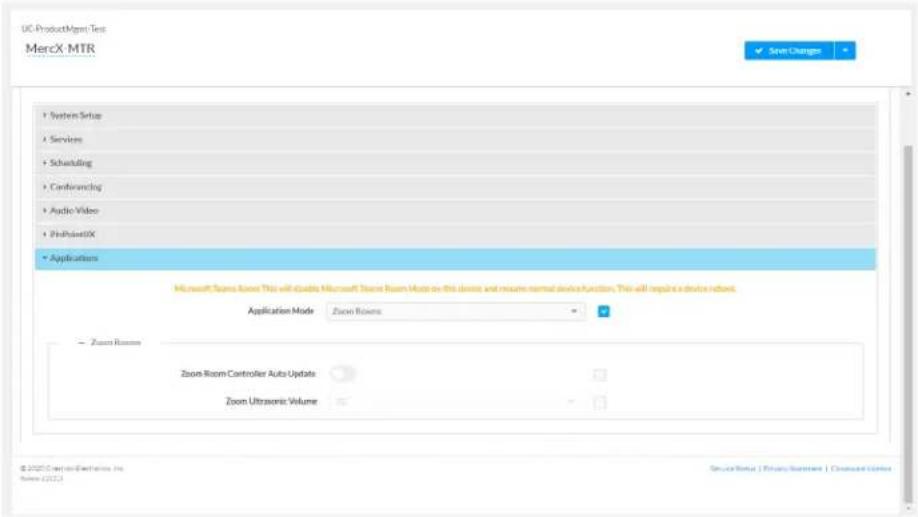Expand the System Setup section
Screen dimensions: 918x517
click(455, 115)
